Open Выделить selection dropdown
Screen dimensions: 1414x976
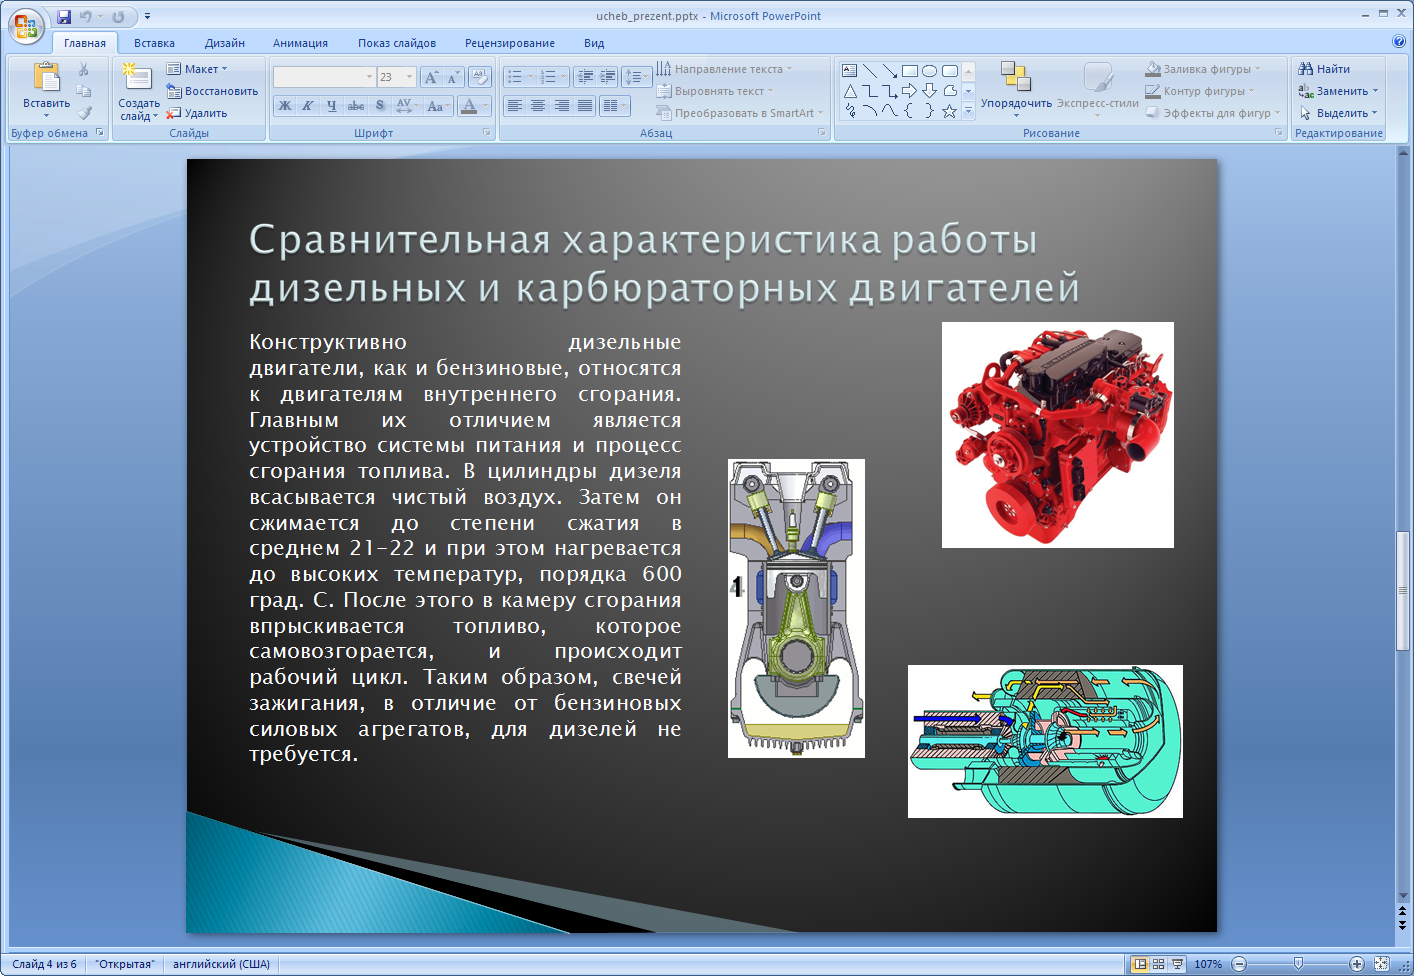[1338, 113]
